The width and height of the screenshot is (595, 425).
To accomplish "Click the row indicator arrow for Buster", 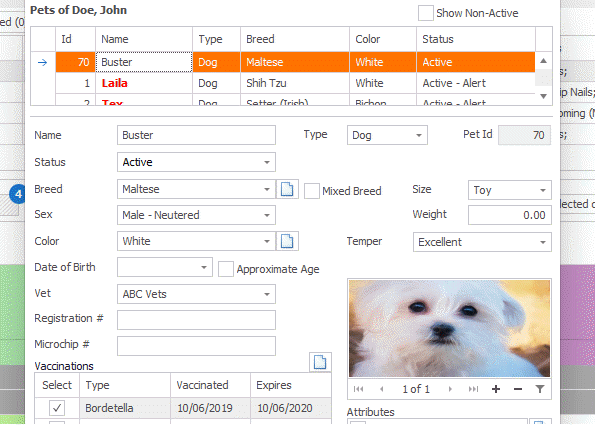I will [x=42, y=62].
